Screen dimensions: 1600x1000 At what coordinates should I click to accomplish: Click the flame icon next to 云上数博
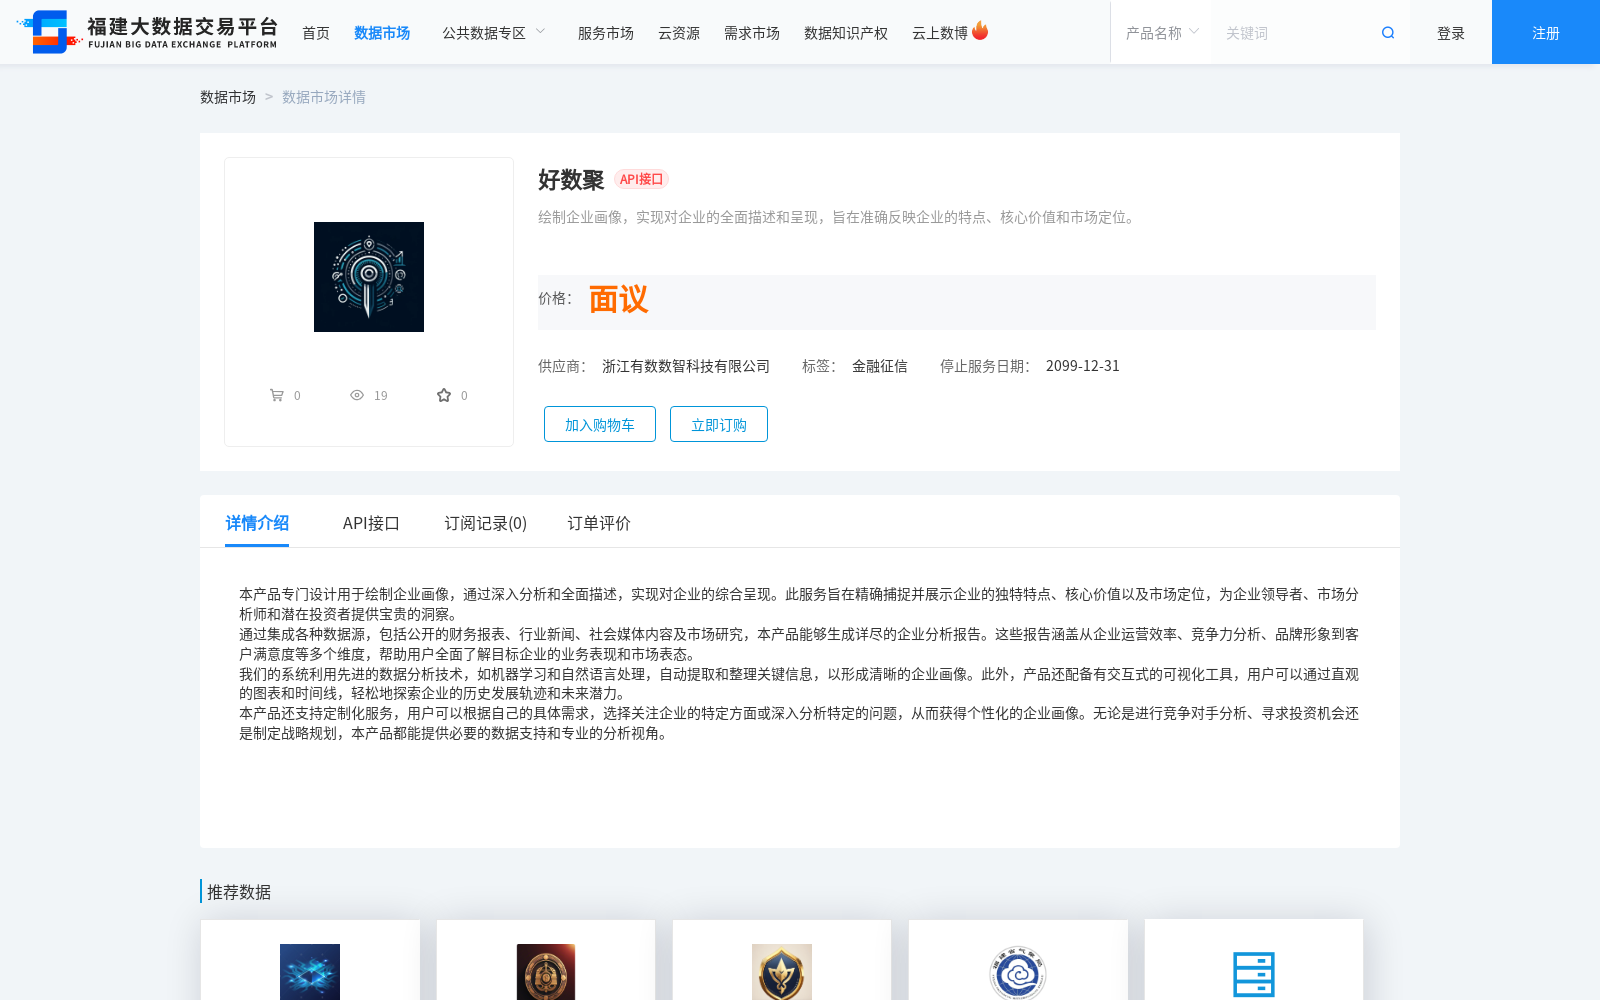pos(980,31)
